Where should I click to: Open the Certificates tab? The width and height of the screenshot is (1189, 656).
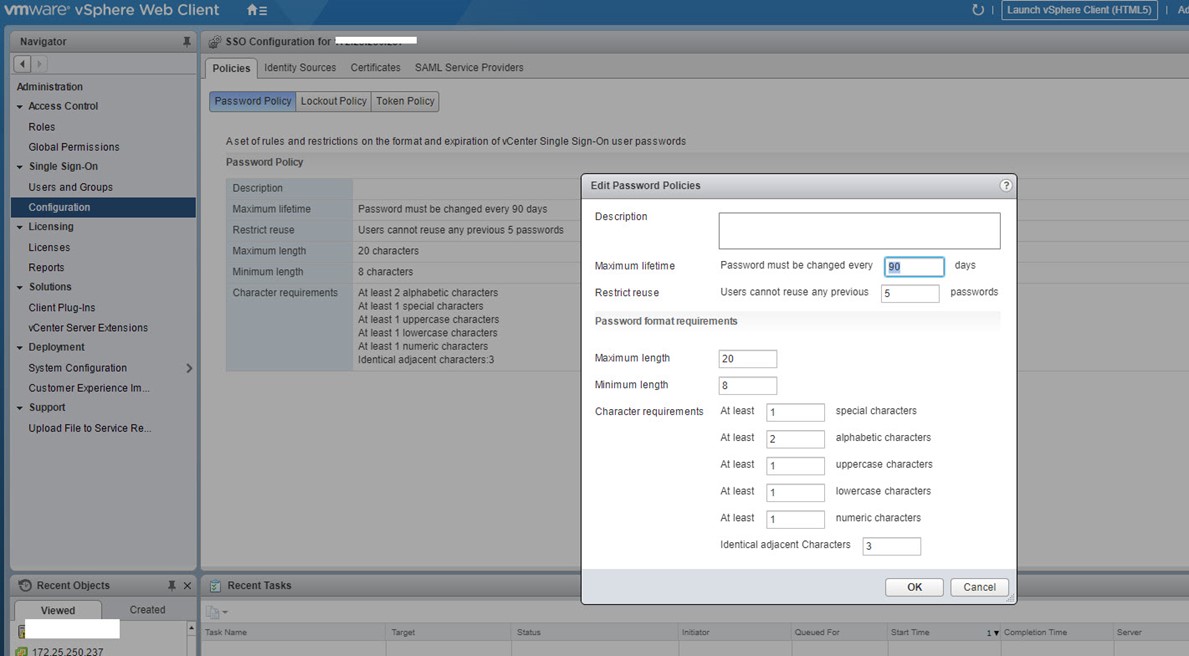[375, 67]
